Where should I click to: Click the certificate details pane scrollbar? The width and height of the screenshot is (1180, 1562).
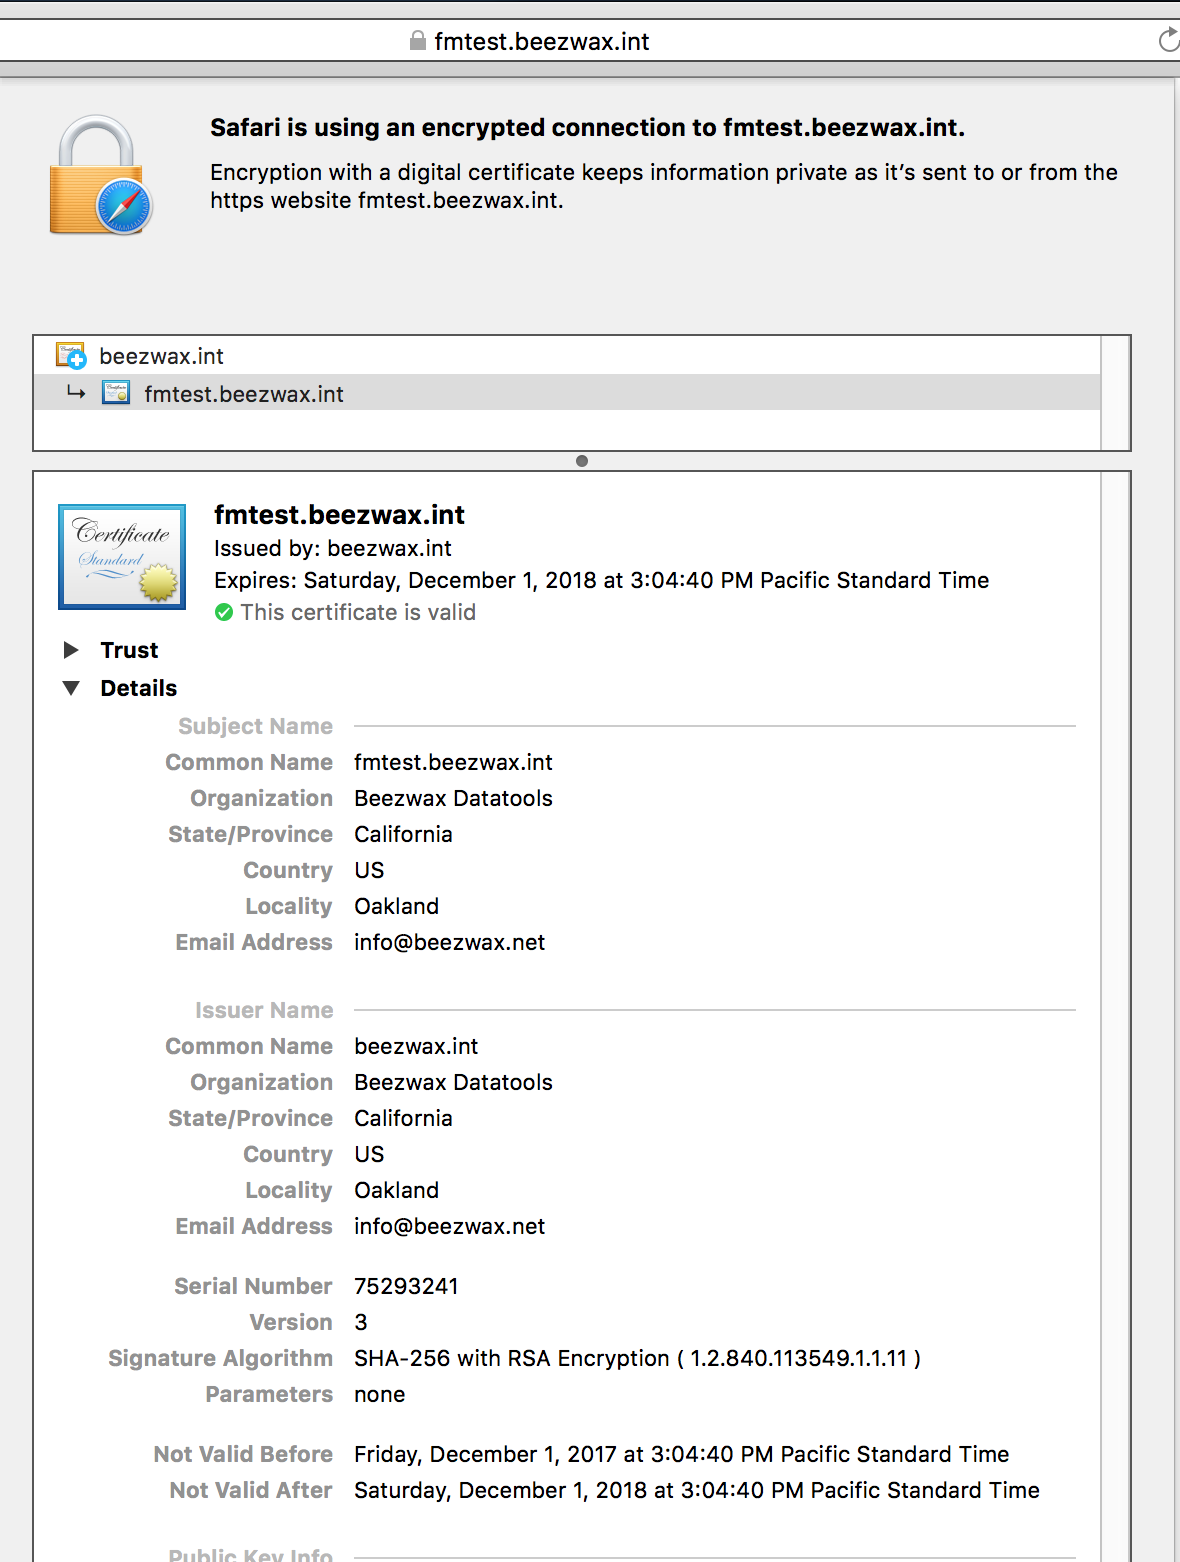[x=1115, y=1000]
